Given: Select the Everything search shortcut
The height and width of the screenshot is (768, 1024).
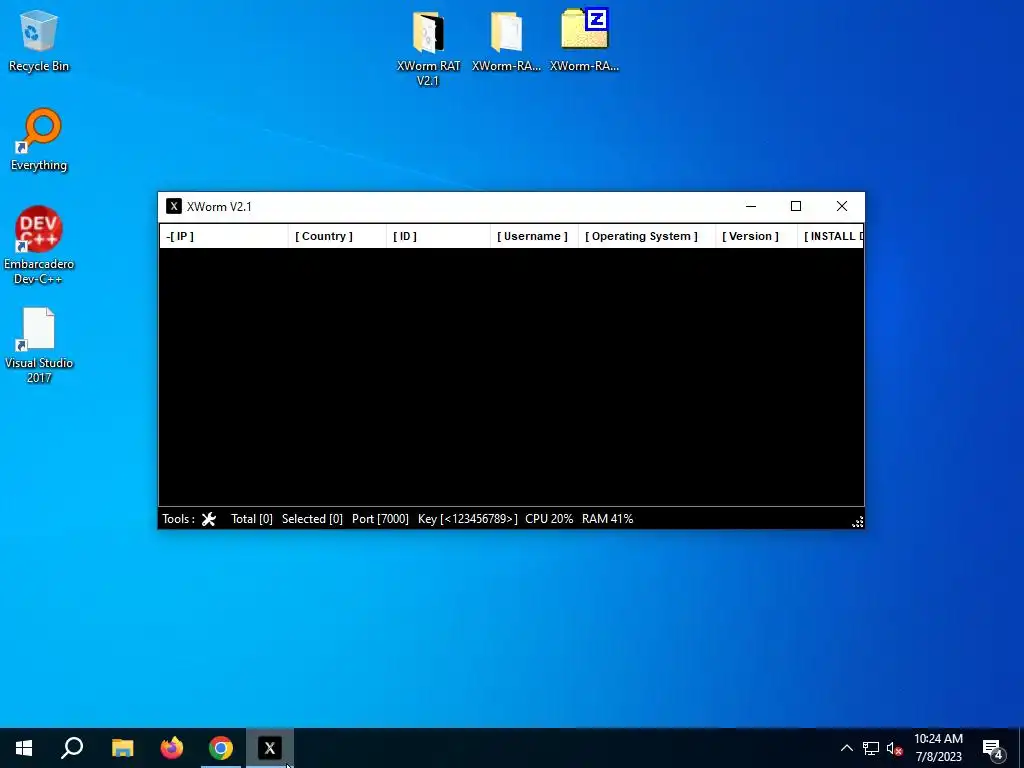Looking at the screenshot, I should (x=39, y=140).
